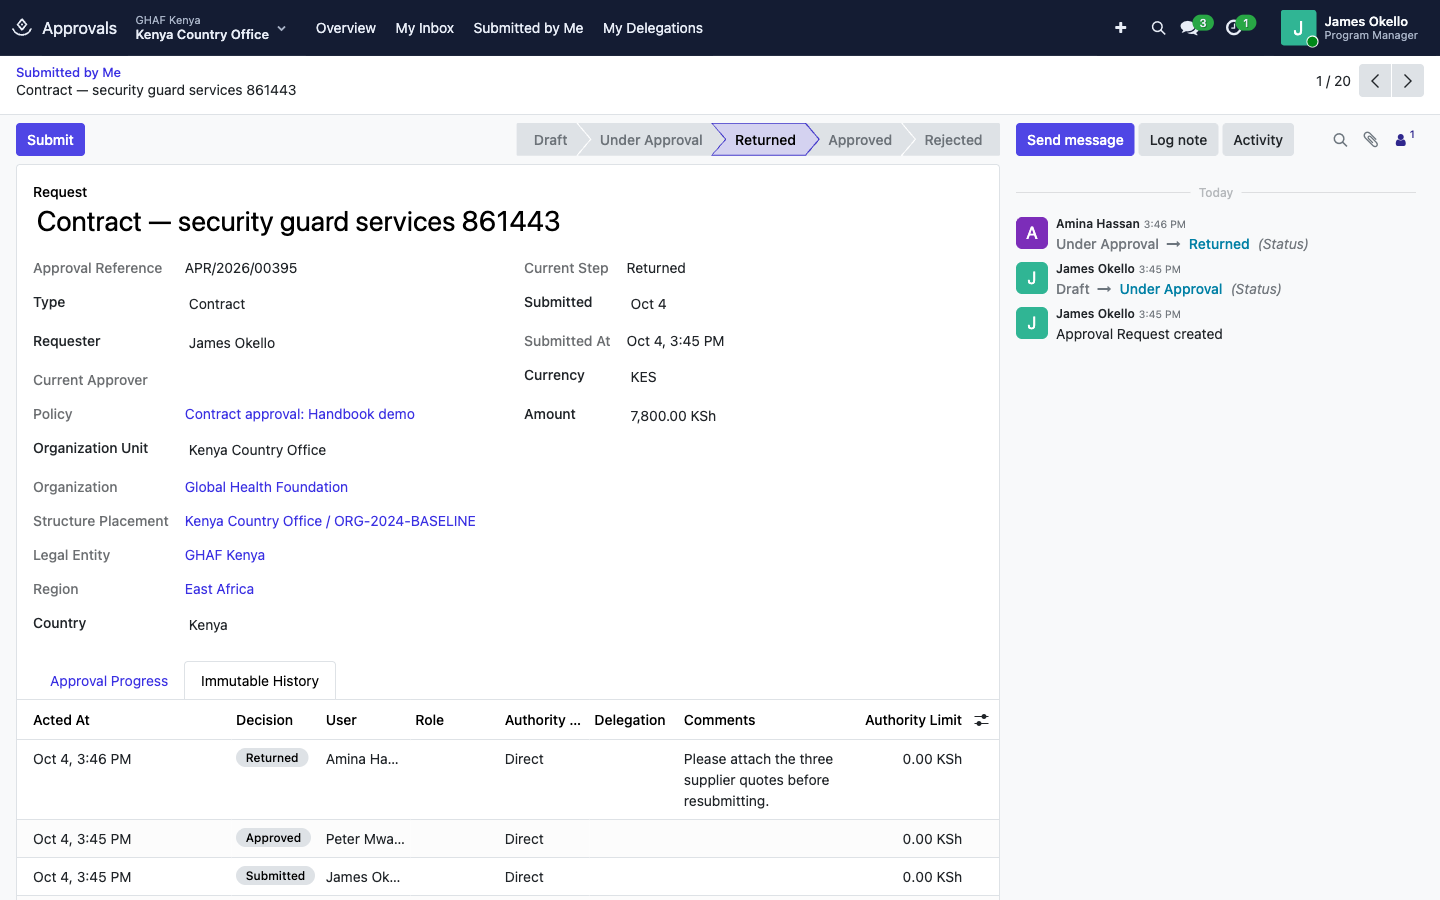This screenshot has width=1440, height=900.
Task: Open conversations icon with badge 3
Action: click(x=1190, y=28)
